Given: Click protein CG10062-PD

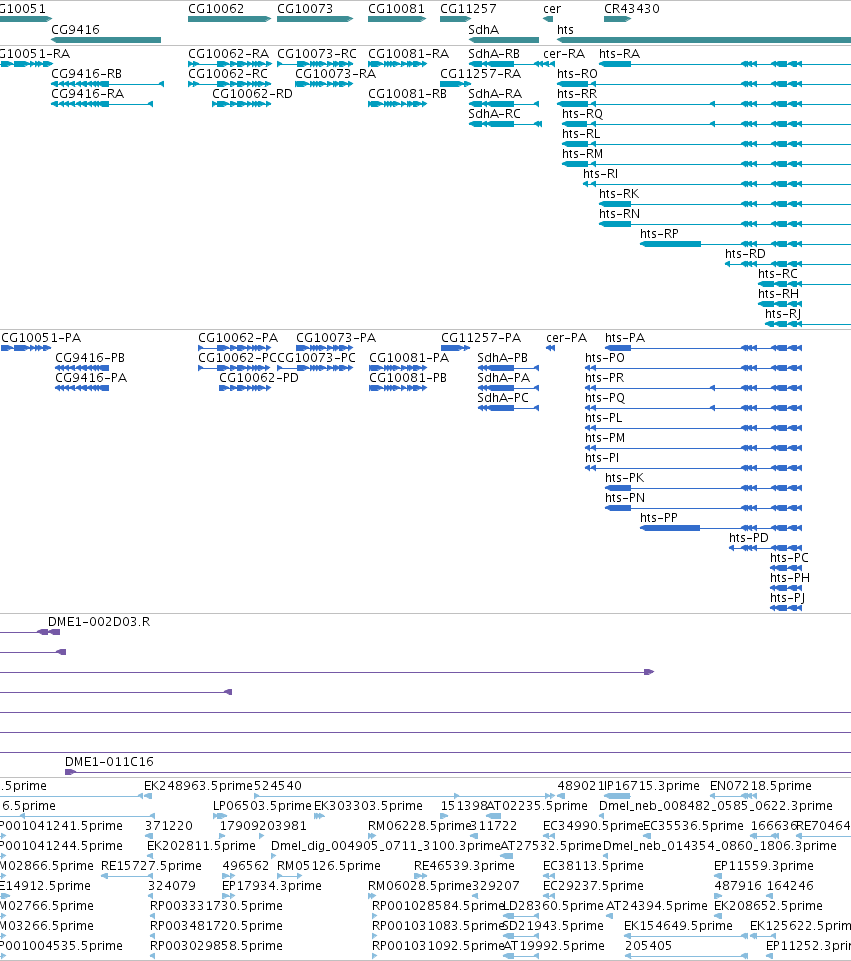Looking at the screenshot, I should pos(259,377).
